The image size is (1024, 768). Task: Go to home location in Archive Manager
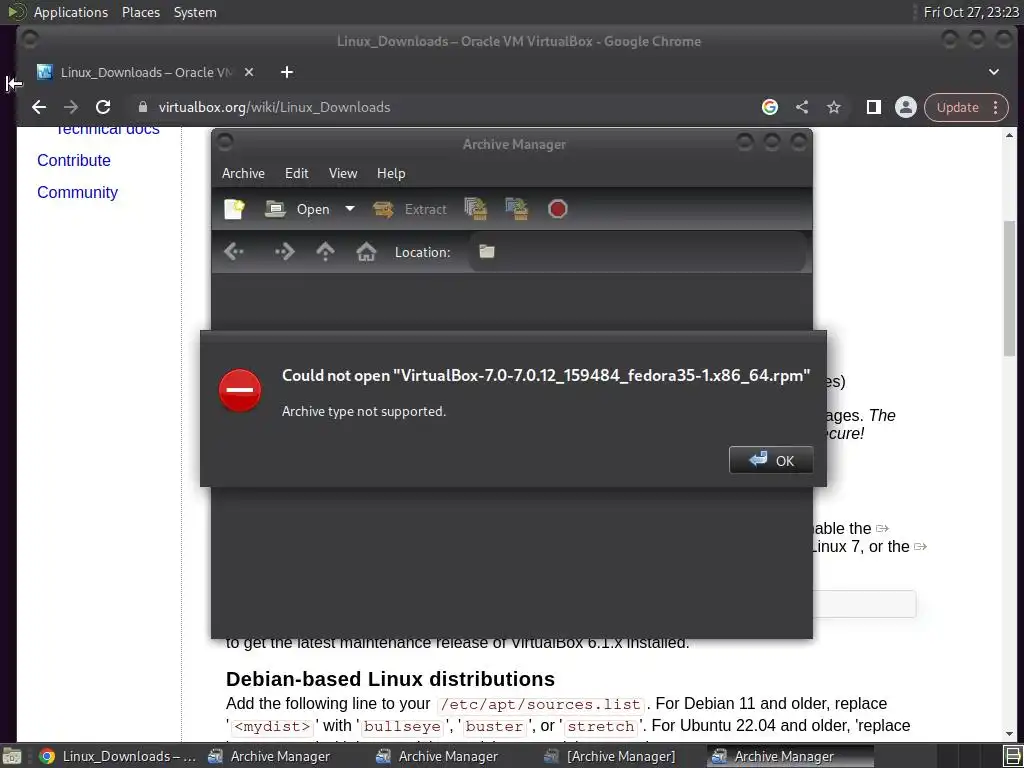tap(366, 251)
